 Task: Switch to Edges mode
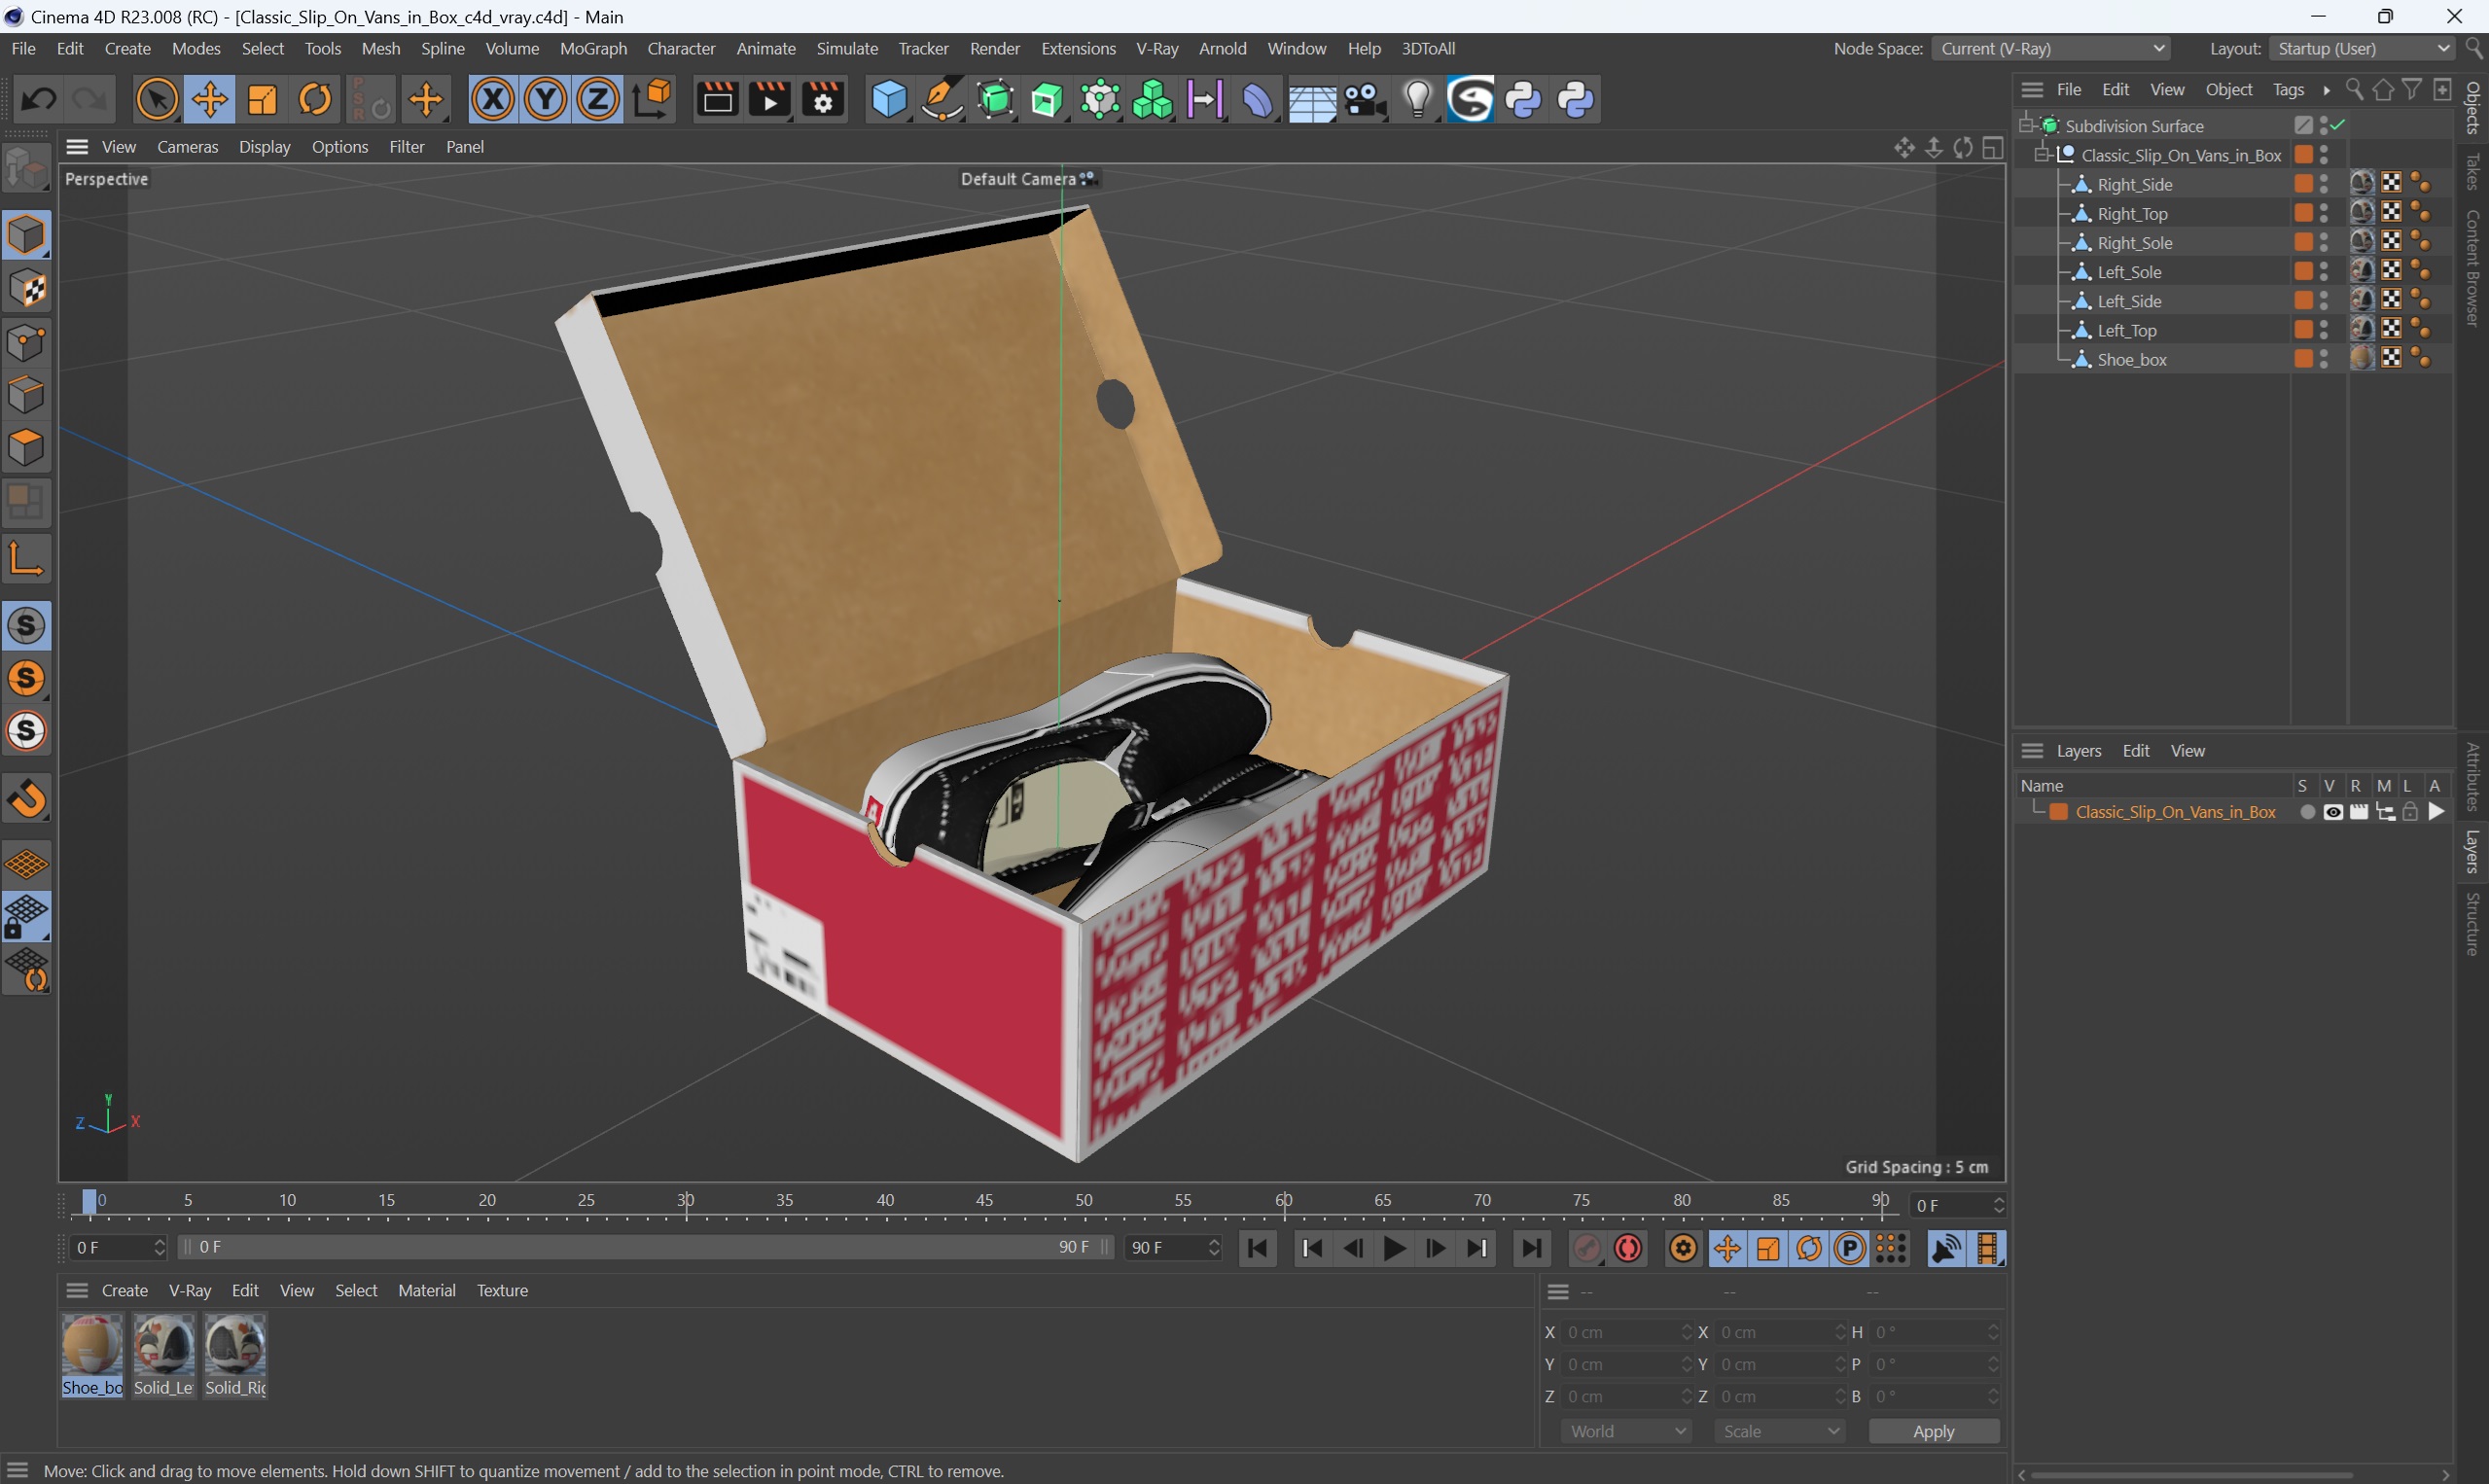click(x=26, y=394)
